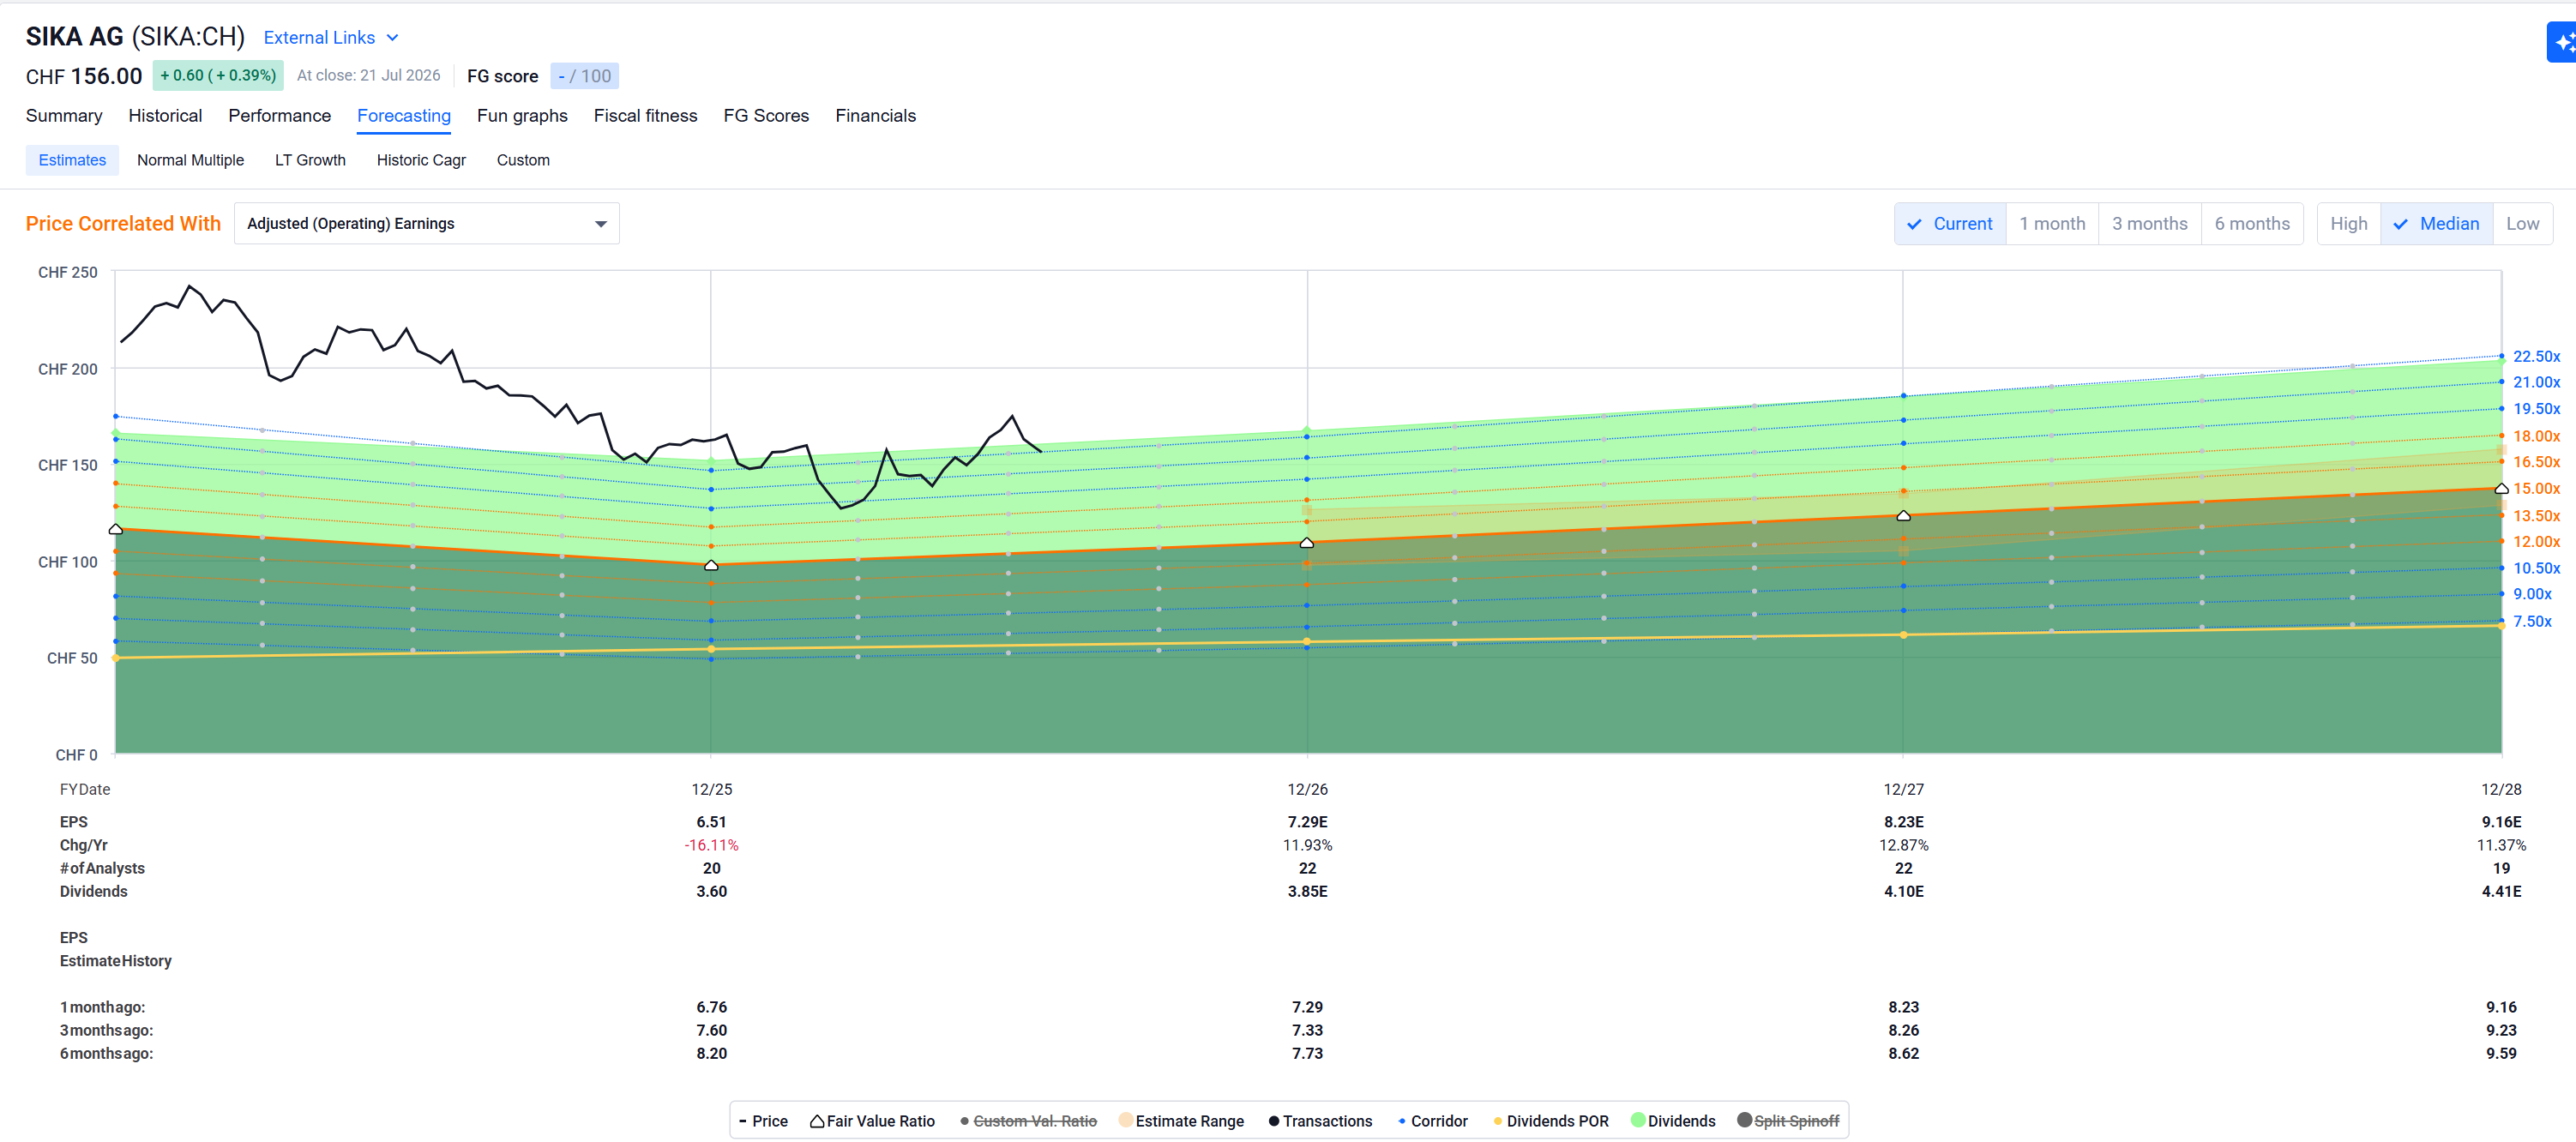The width and height of the screenshot is (2576, 1142).
Task: Toggle the Current estimates option
Action: point(1950,224)
